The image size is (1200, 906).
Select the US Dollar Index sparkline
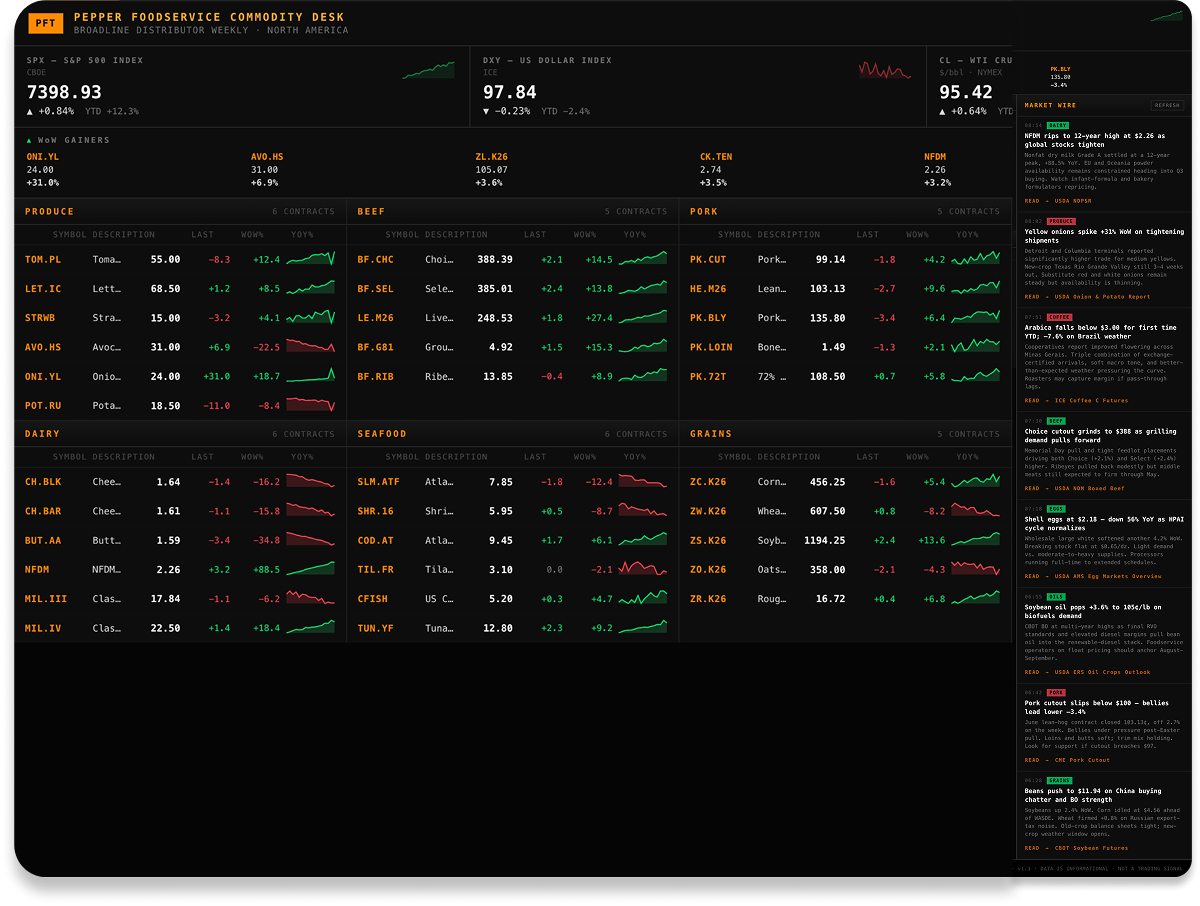[885, 70]
